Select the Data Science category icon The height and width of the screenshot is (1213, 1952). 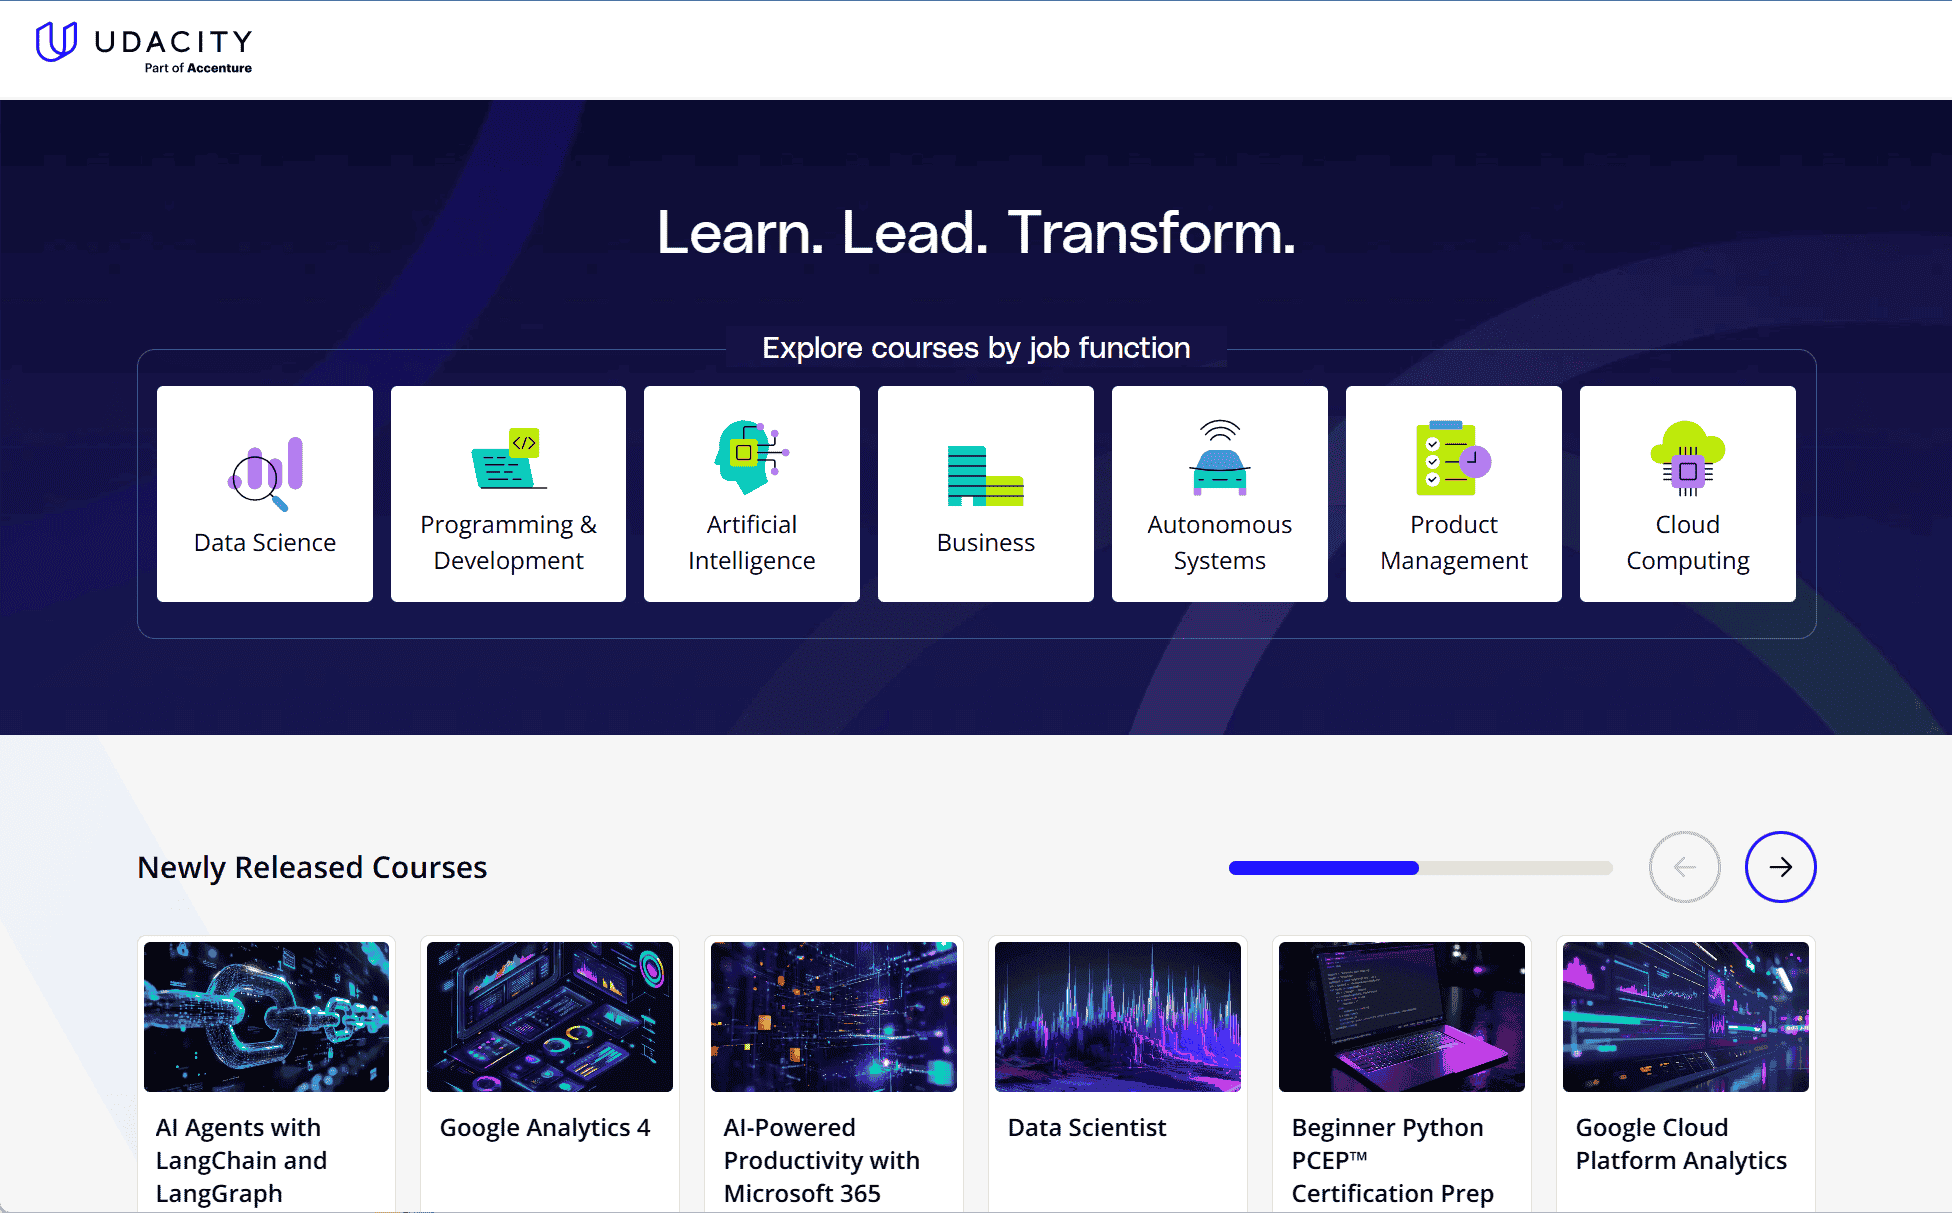point(263,470)
